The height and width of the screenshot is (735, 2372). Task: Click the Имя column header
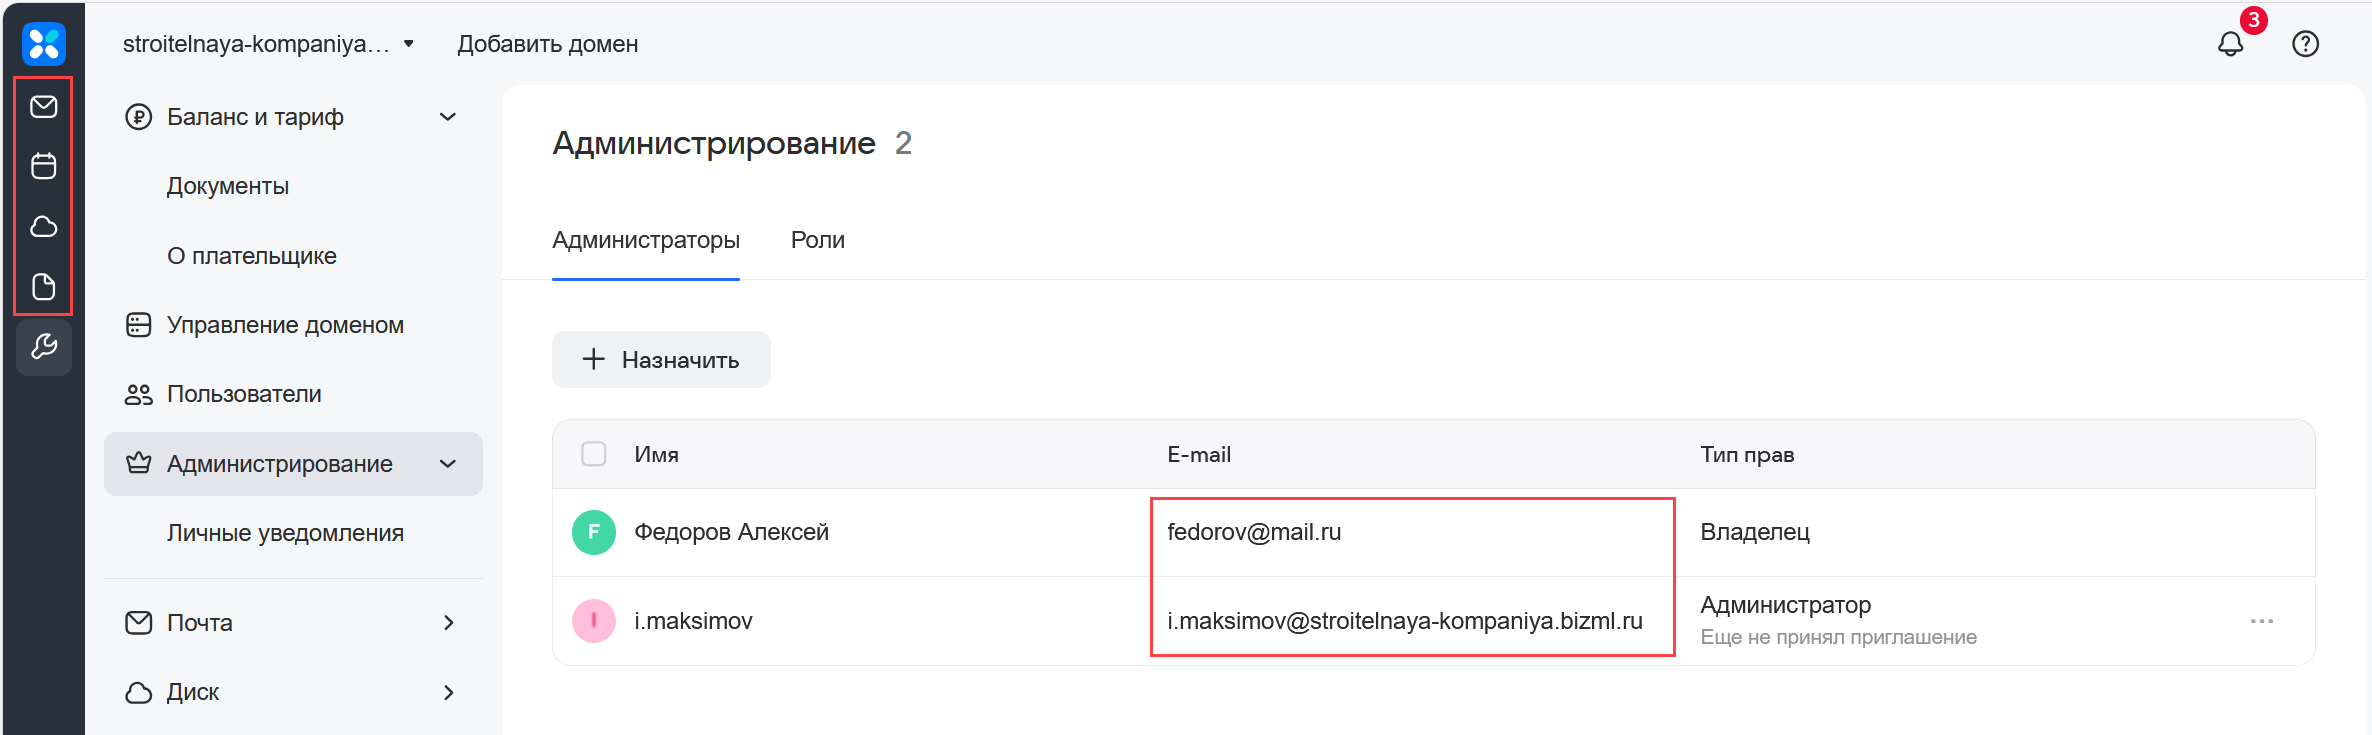(657, 454)
